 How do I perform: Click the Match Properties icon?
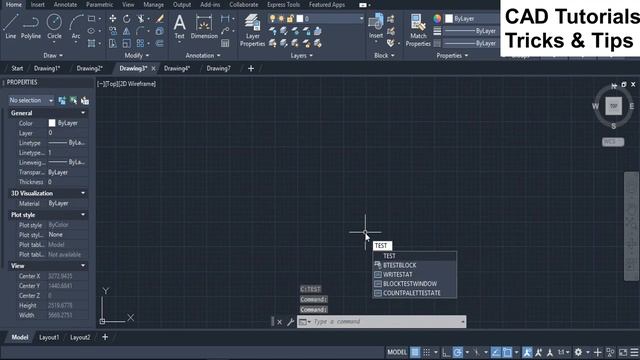(x=418, y=30)
